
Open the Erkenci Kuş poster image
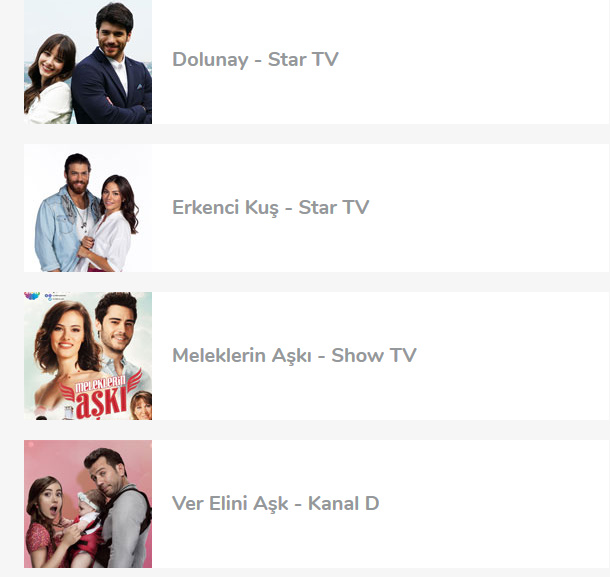coord(88,208)
